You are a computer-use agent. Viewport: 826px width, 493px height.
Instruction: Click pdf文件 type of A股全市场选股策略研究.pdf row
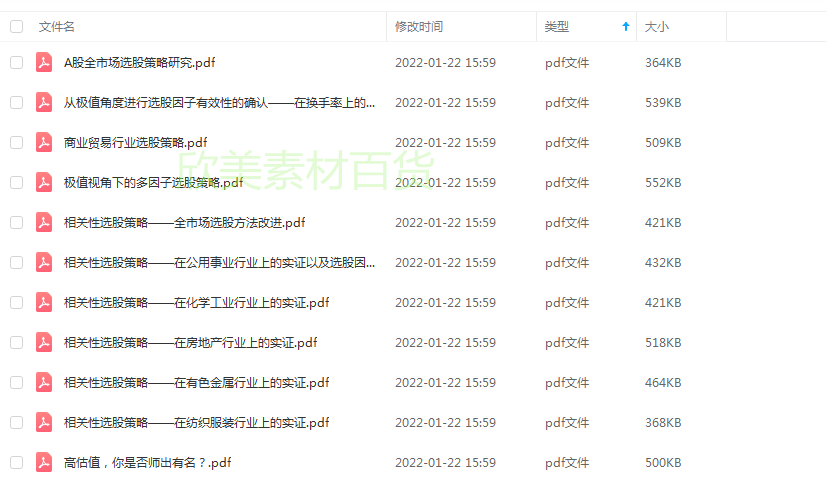(x=567, y=63)
